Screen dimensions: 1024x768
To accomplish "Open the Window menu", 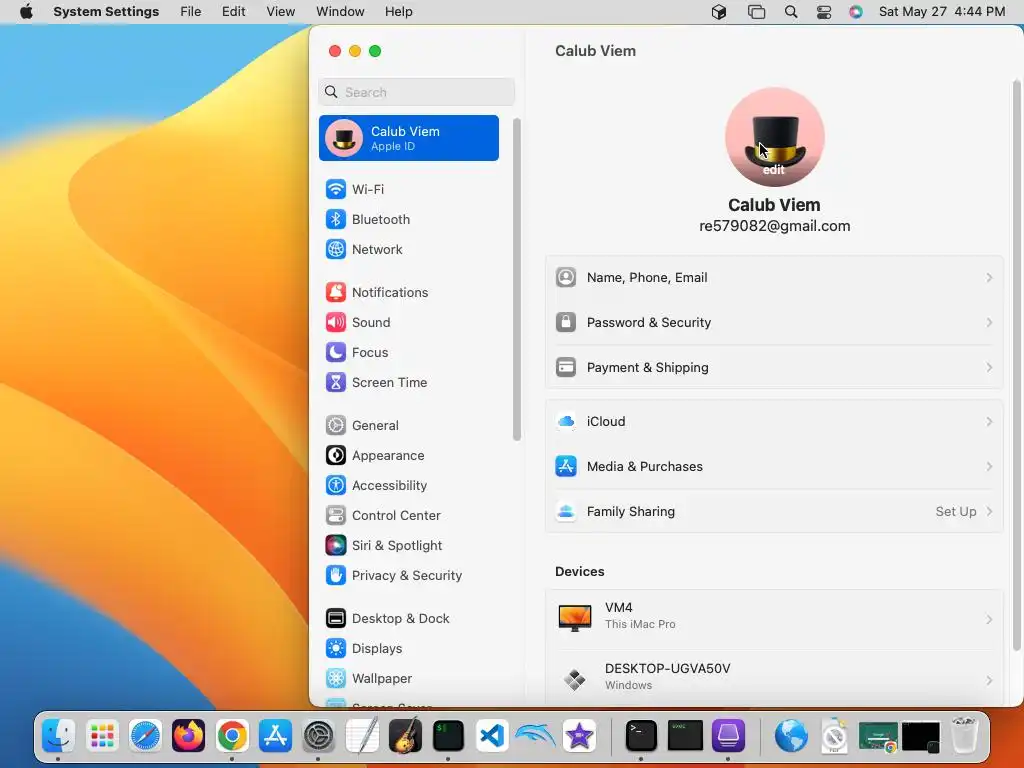I will (340, 12).
